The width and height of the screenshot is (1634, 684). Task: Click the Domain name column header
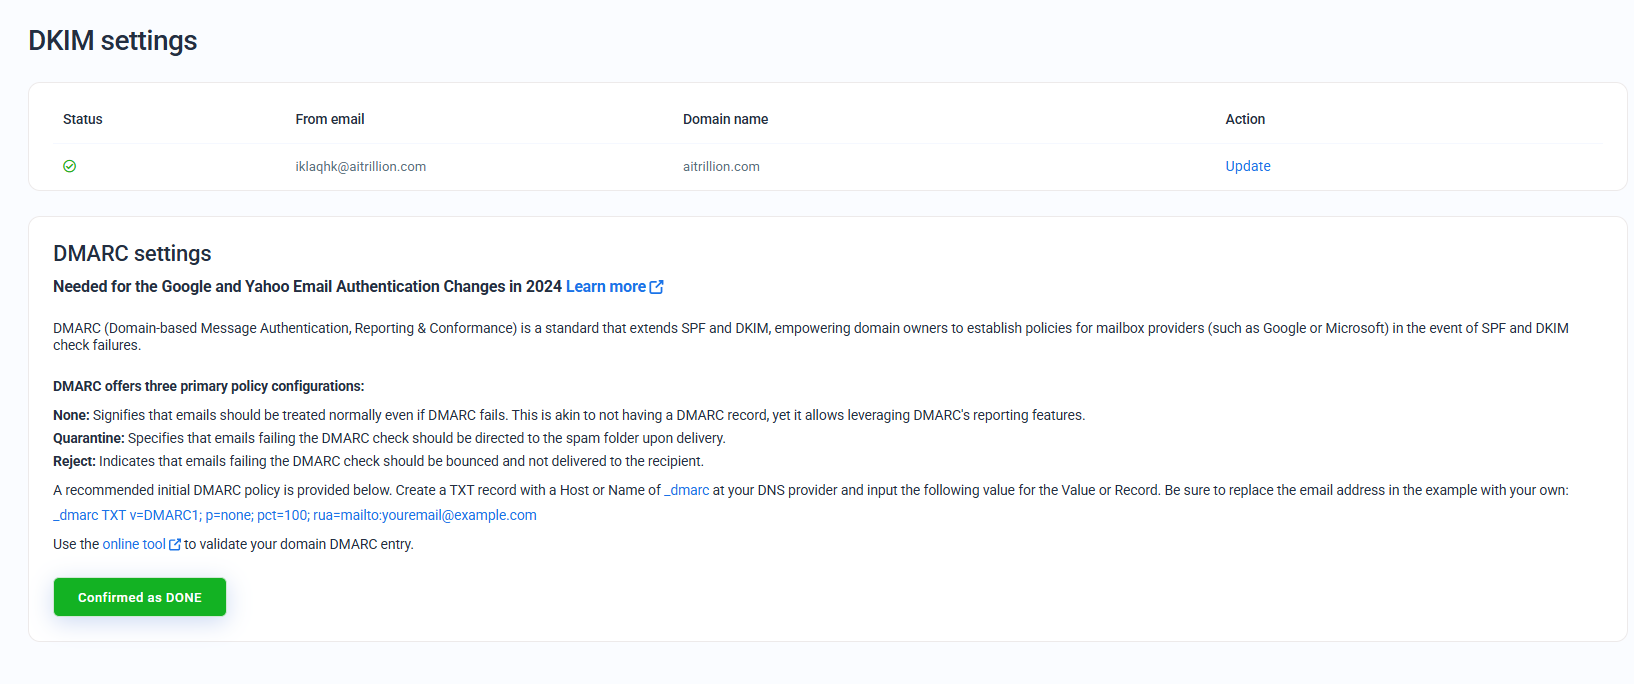726,119
